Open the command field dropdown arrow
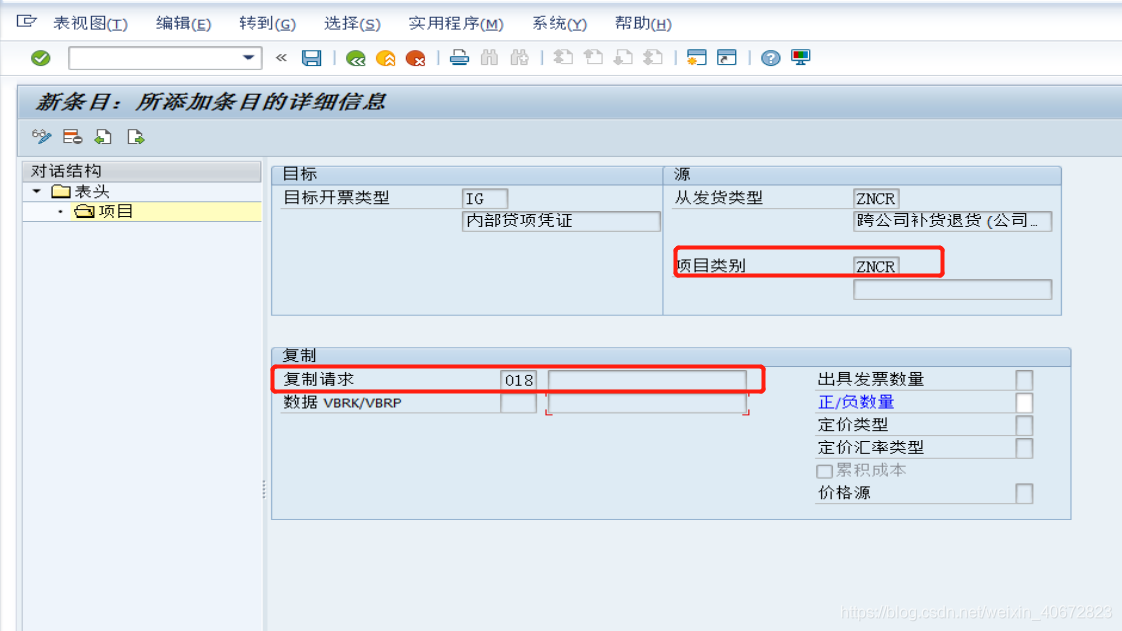 (x=248, y=57)
